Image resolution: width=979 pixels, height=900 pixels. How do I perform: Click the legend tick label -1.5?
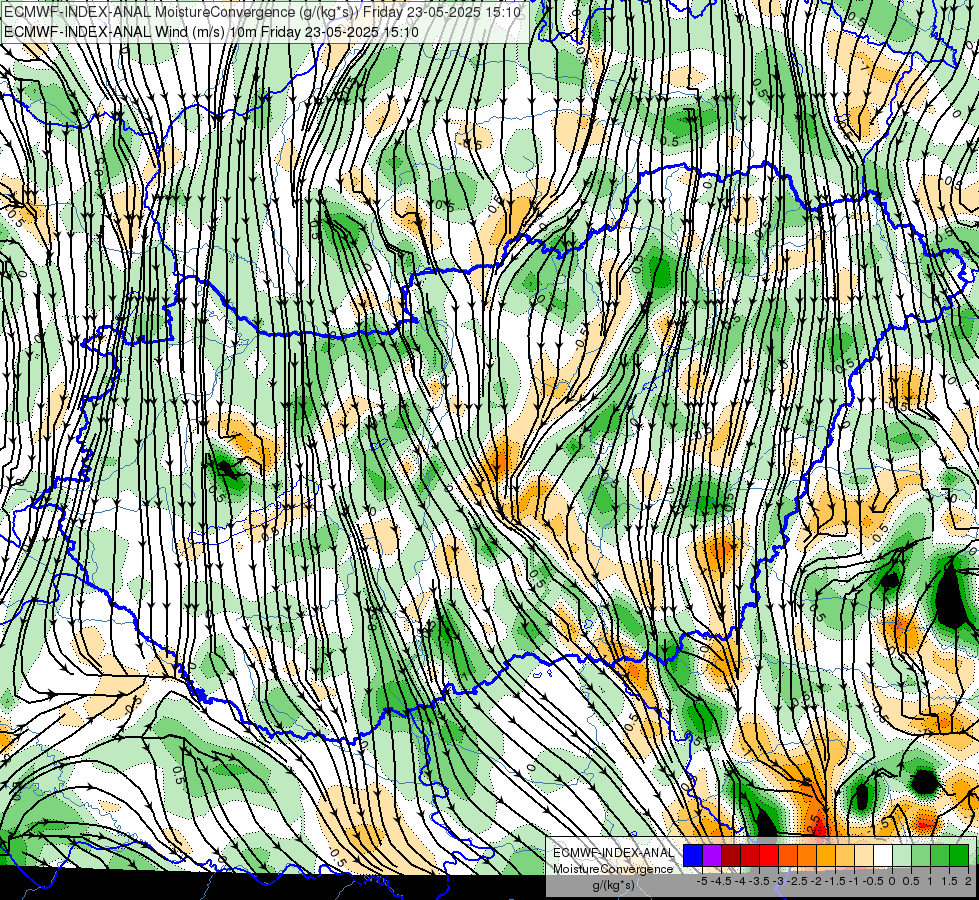tap(835, 881)
